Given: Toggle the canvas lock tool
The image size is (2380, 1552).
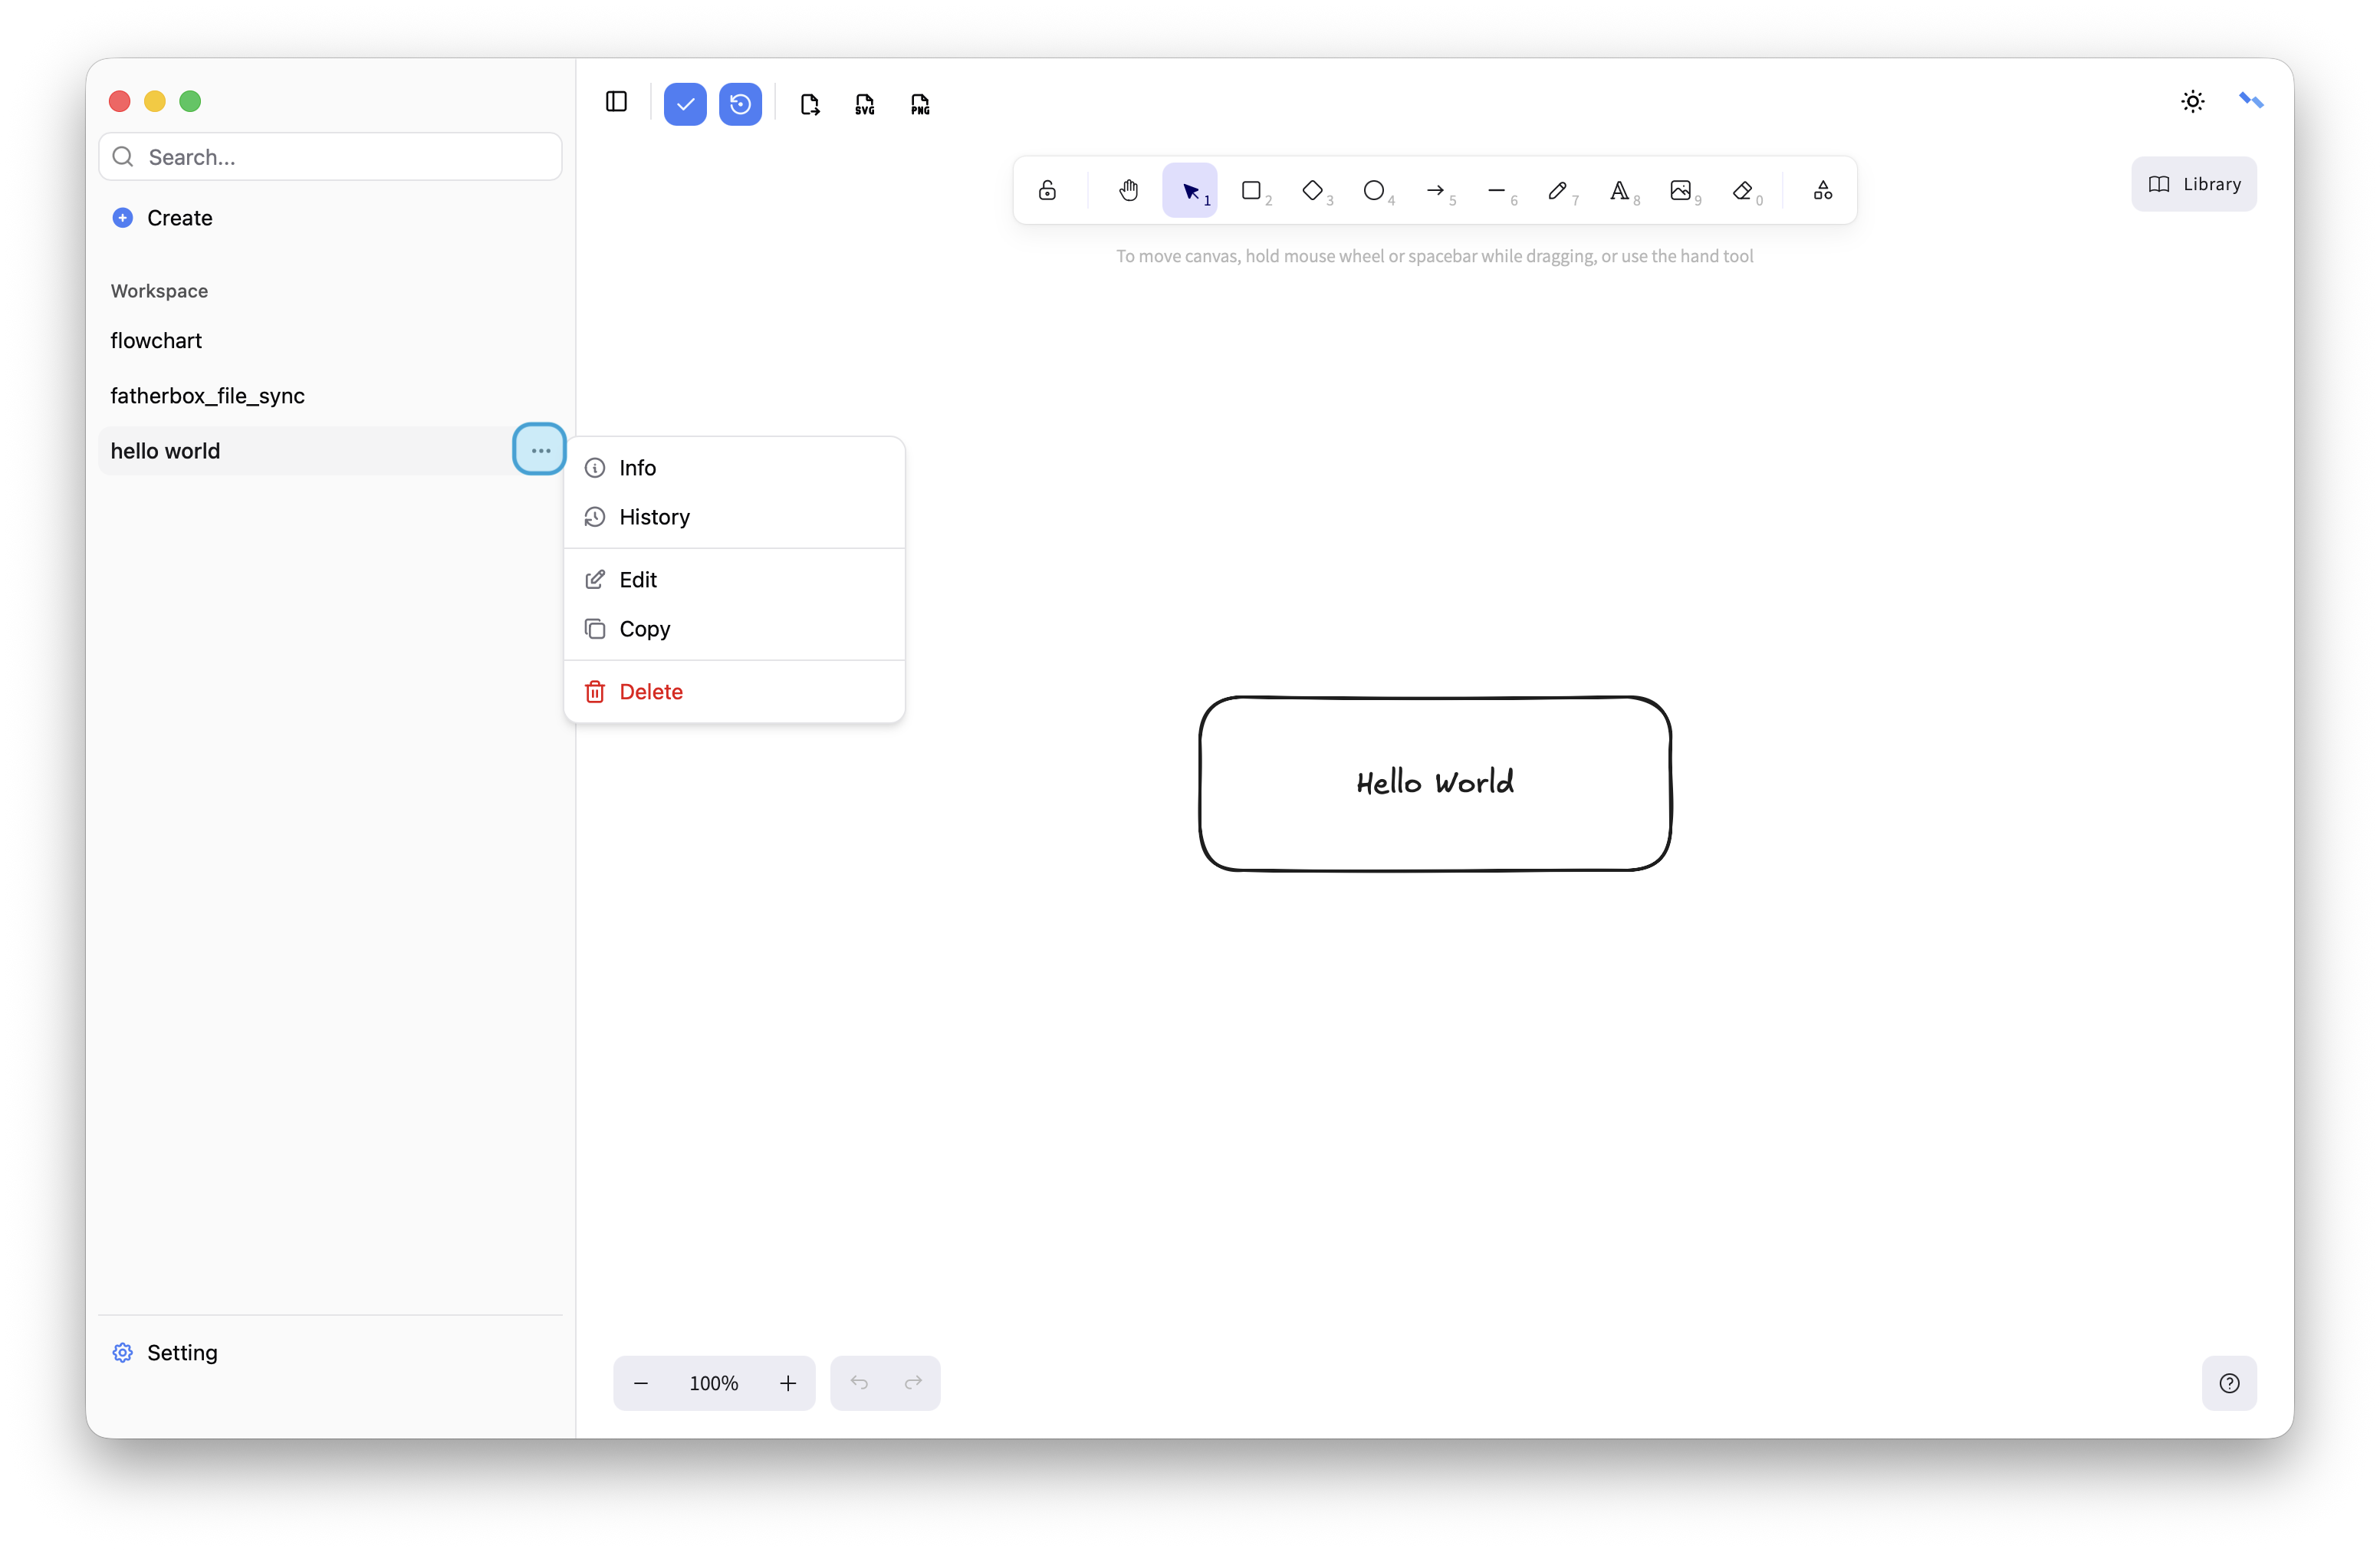Looking at the screenshot, I should 1047,190.
